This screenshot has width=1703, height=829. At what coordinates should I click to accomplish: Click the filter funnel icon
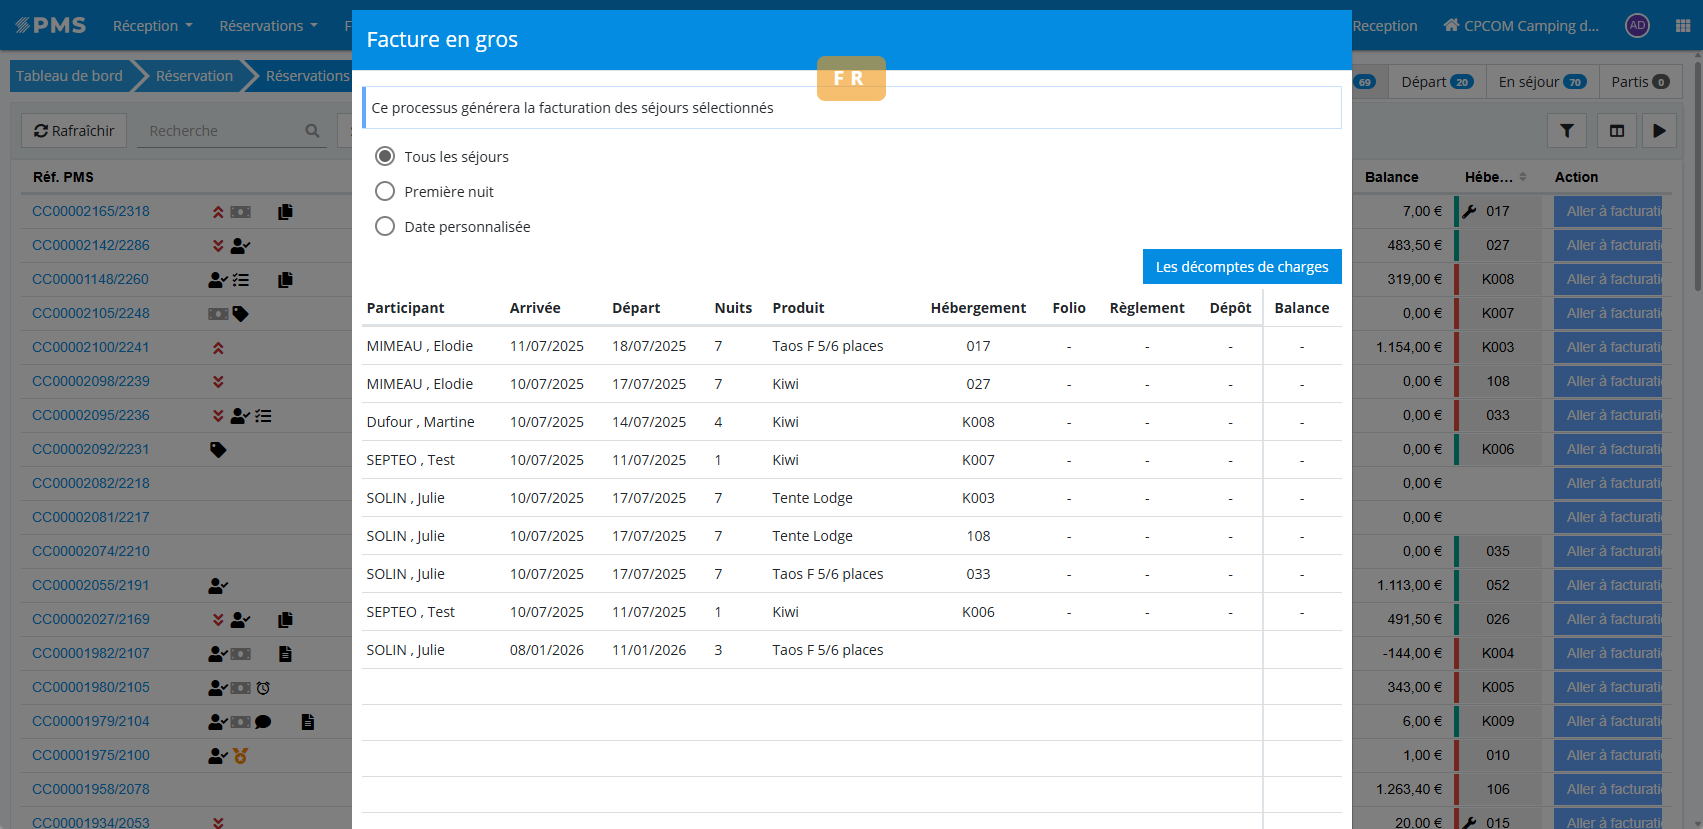tap(1567, 131)
